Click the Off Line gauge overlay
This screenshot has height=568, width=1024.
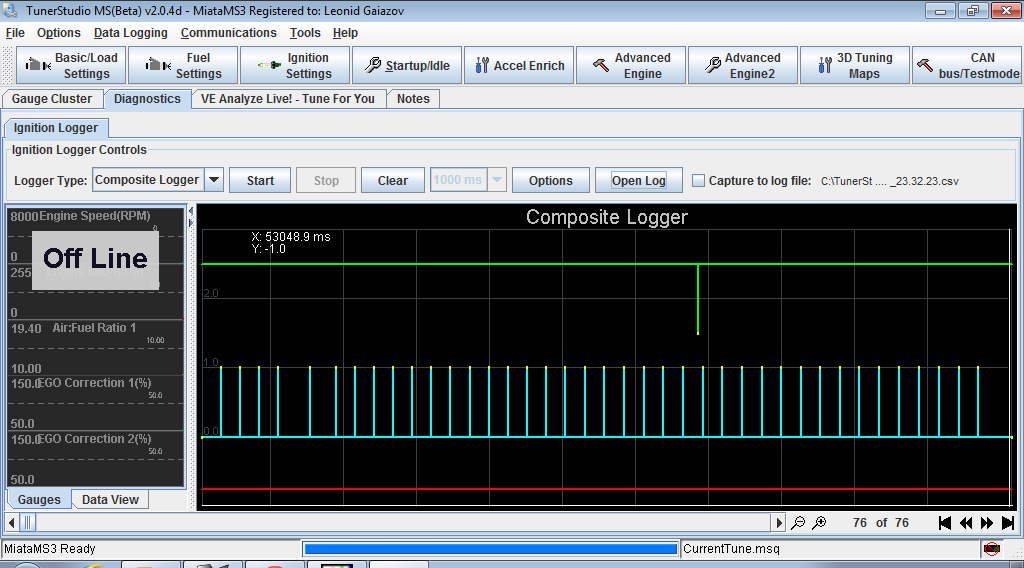(x=95, y=259)
